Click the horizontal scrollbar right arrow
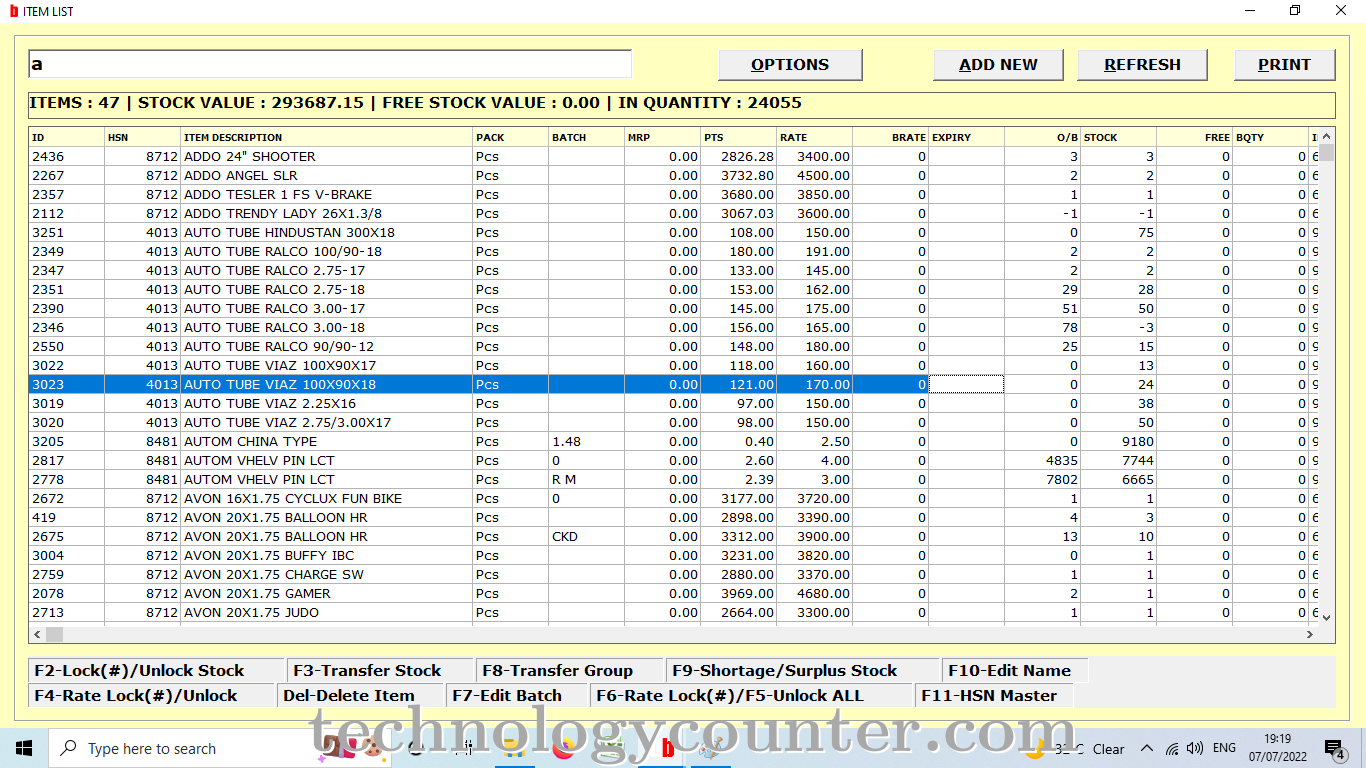1366x768 pixels. click(x=1310, y=634)
